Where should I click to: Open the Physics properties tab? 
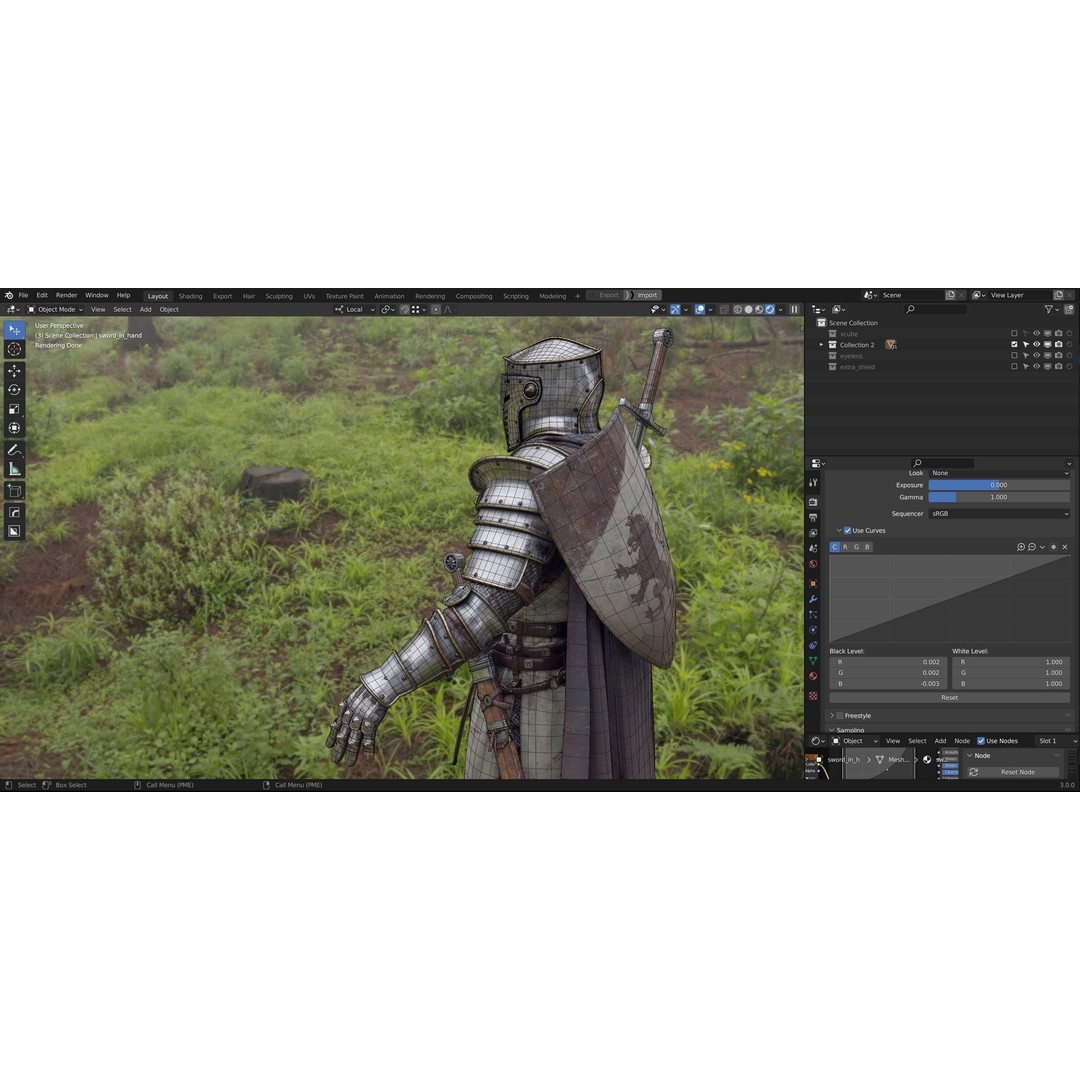tap(813, 630)
